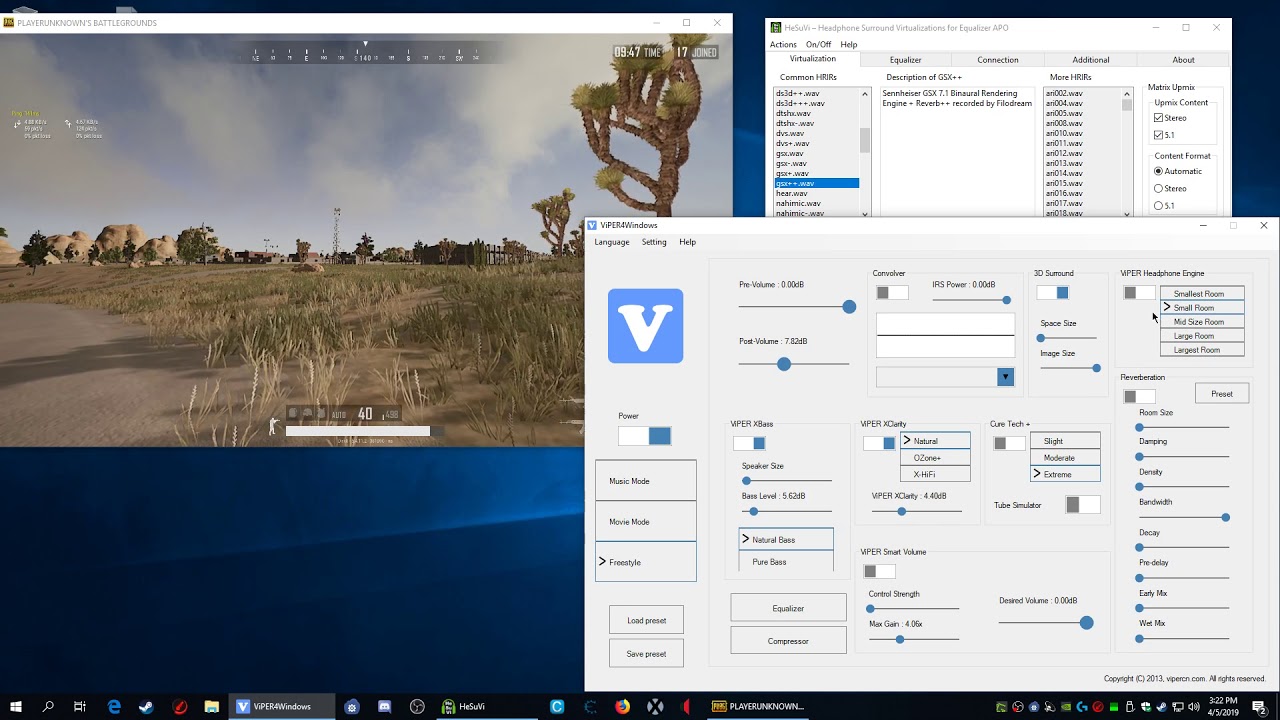1280x720 pixels.
Task: Open Discord from the taskbar
Action: click(385, 706)
